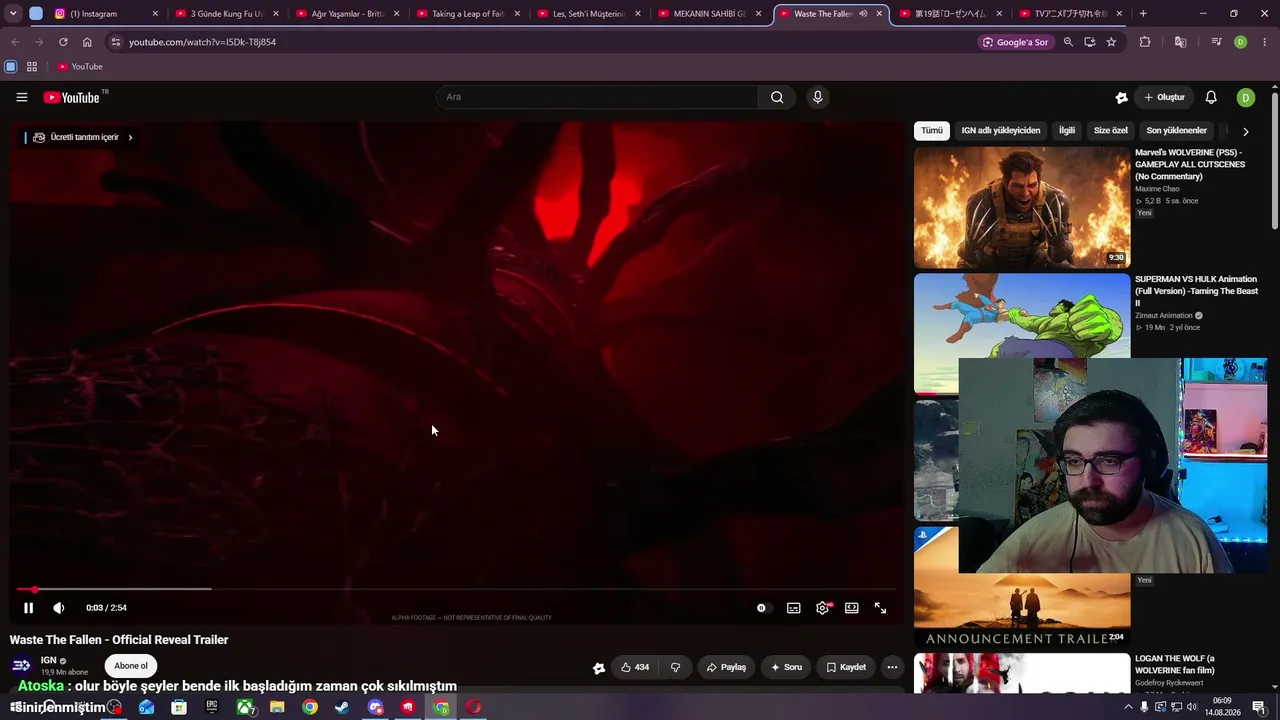Open File Explorer from the taskbar
The width and height of the screenshot is (1280, 720).
click(277, 707)
